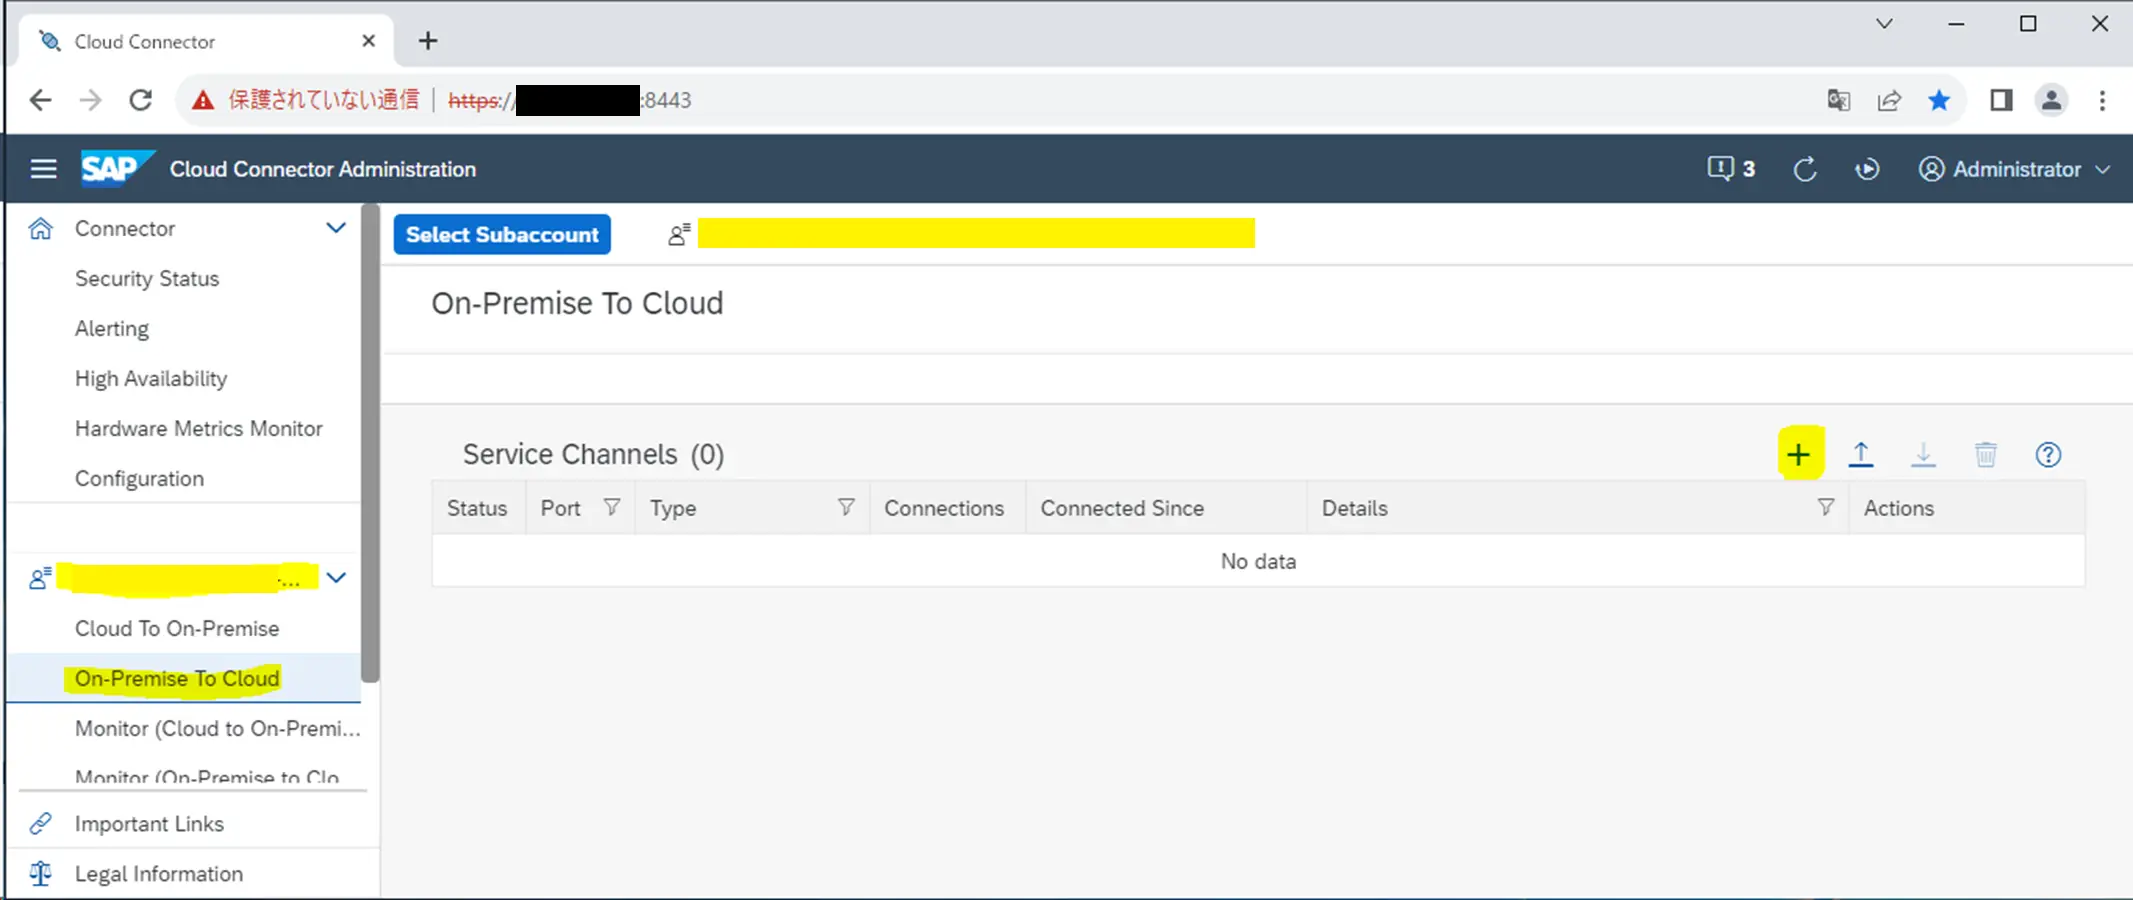Click the subaccount icon in the sidebar
This screenshot has height=900, width=2133.
click(40, 578)
